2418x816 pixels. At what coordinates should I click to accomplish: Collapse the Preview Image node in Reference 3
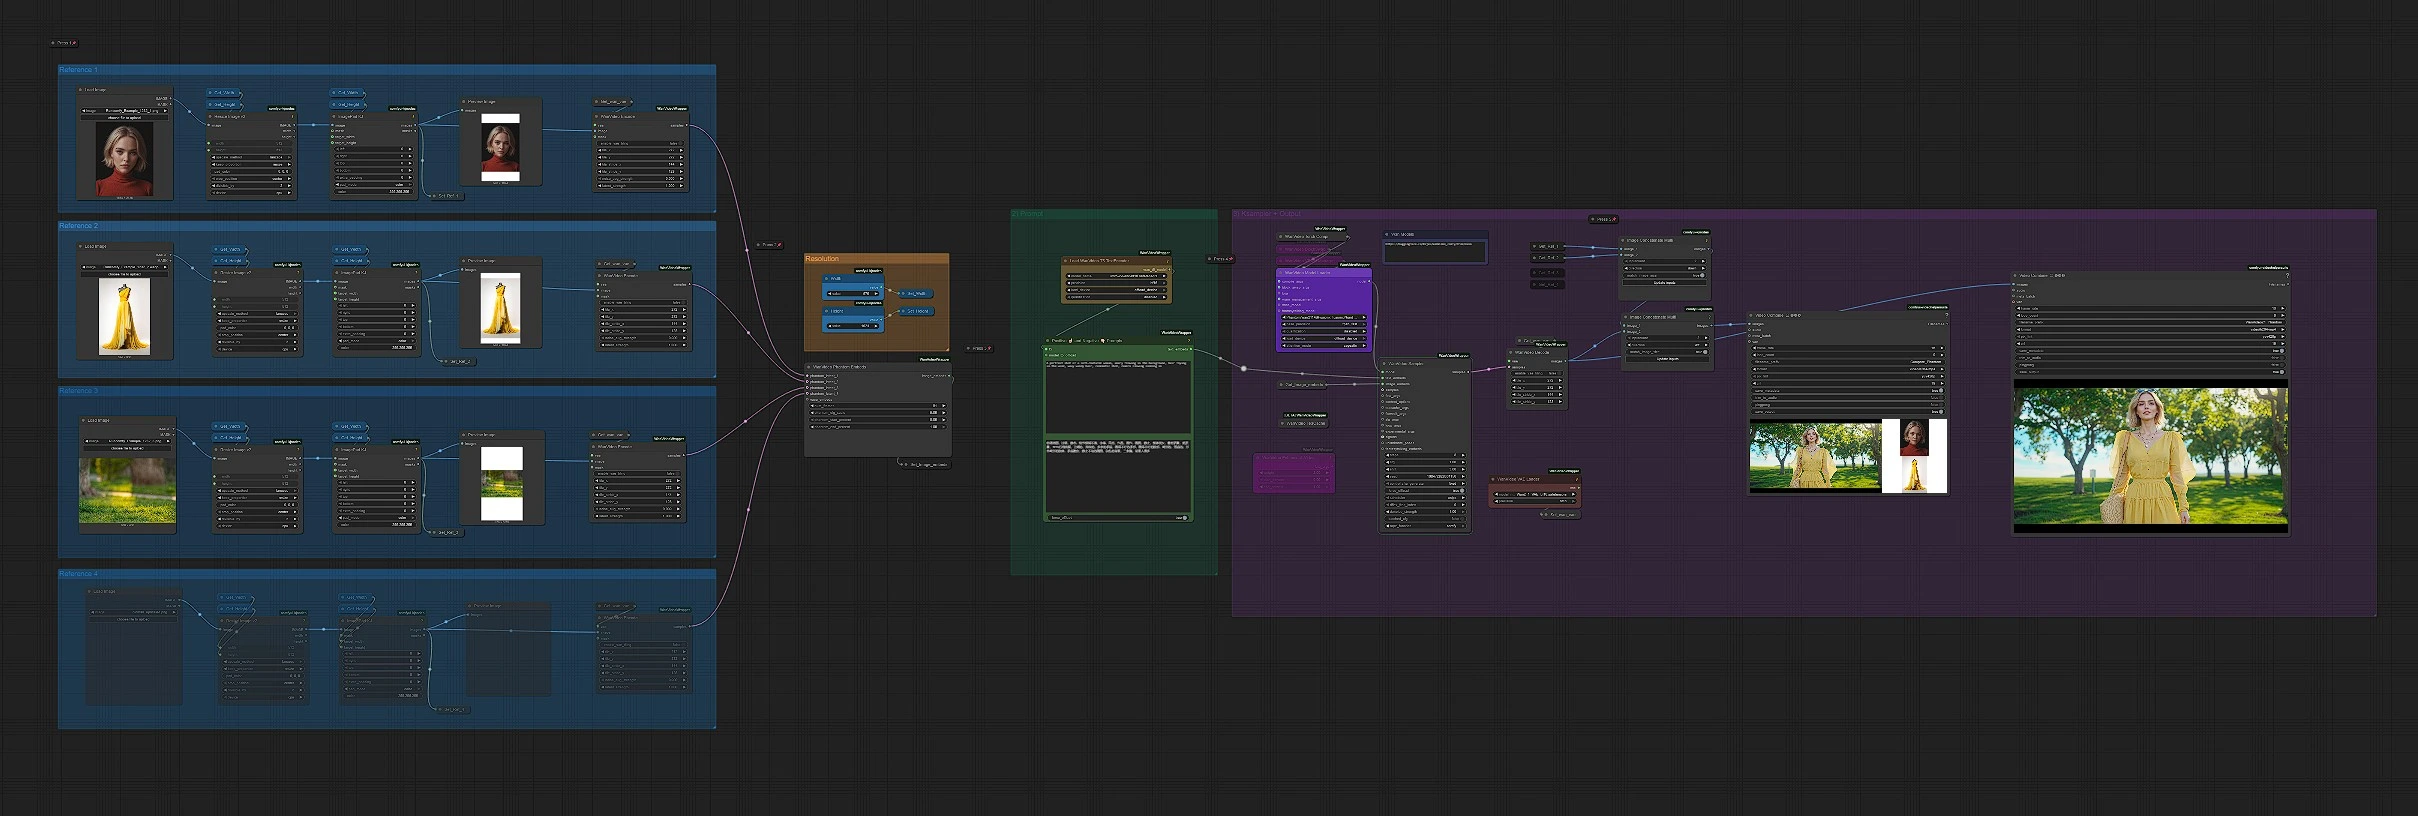[465, 435]
